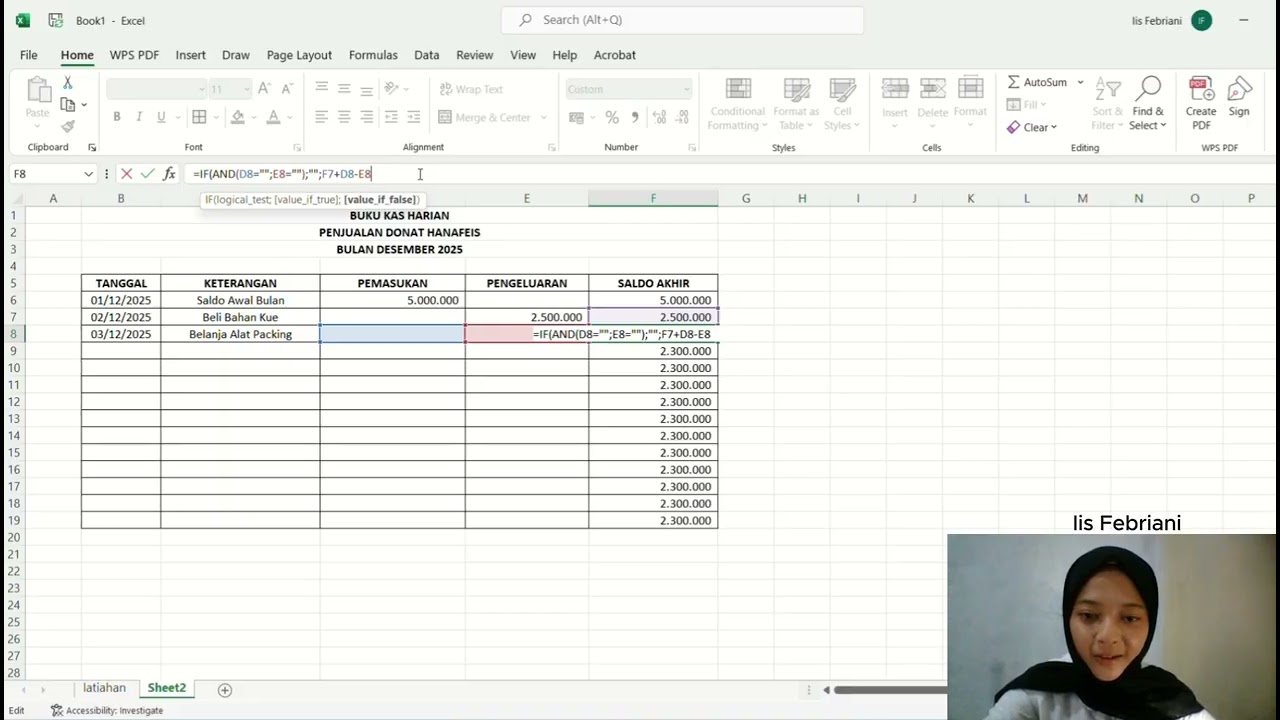Screen dimensions: 1280x720
Task: Toggle Wrap Text
Action: pyautogui.click(x=471, y=89)
